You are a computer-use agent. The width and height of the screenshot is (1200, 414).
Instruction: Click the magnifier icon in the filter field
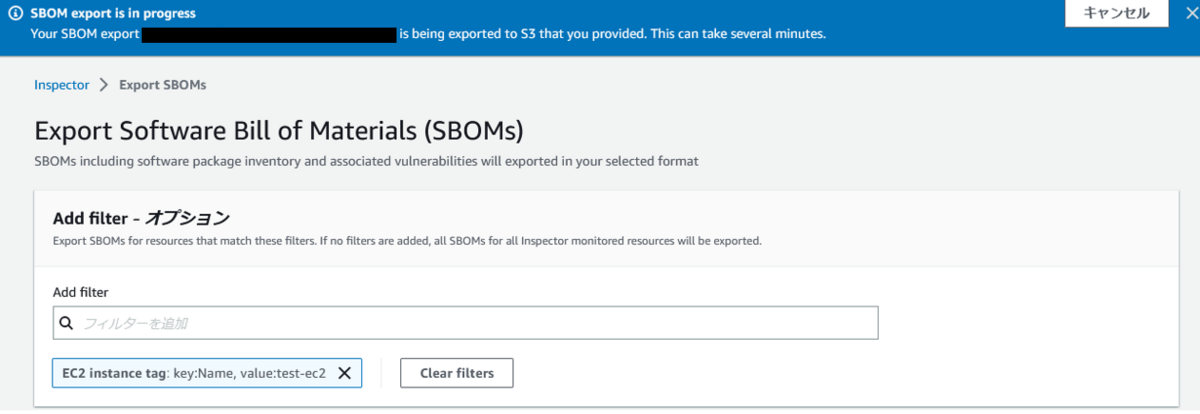pos(67,323)
